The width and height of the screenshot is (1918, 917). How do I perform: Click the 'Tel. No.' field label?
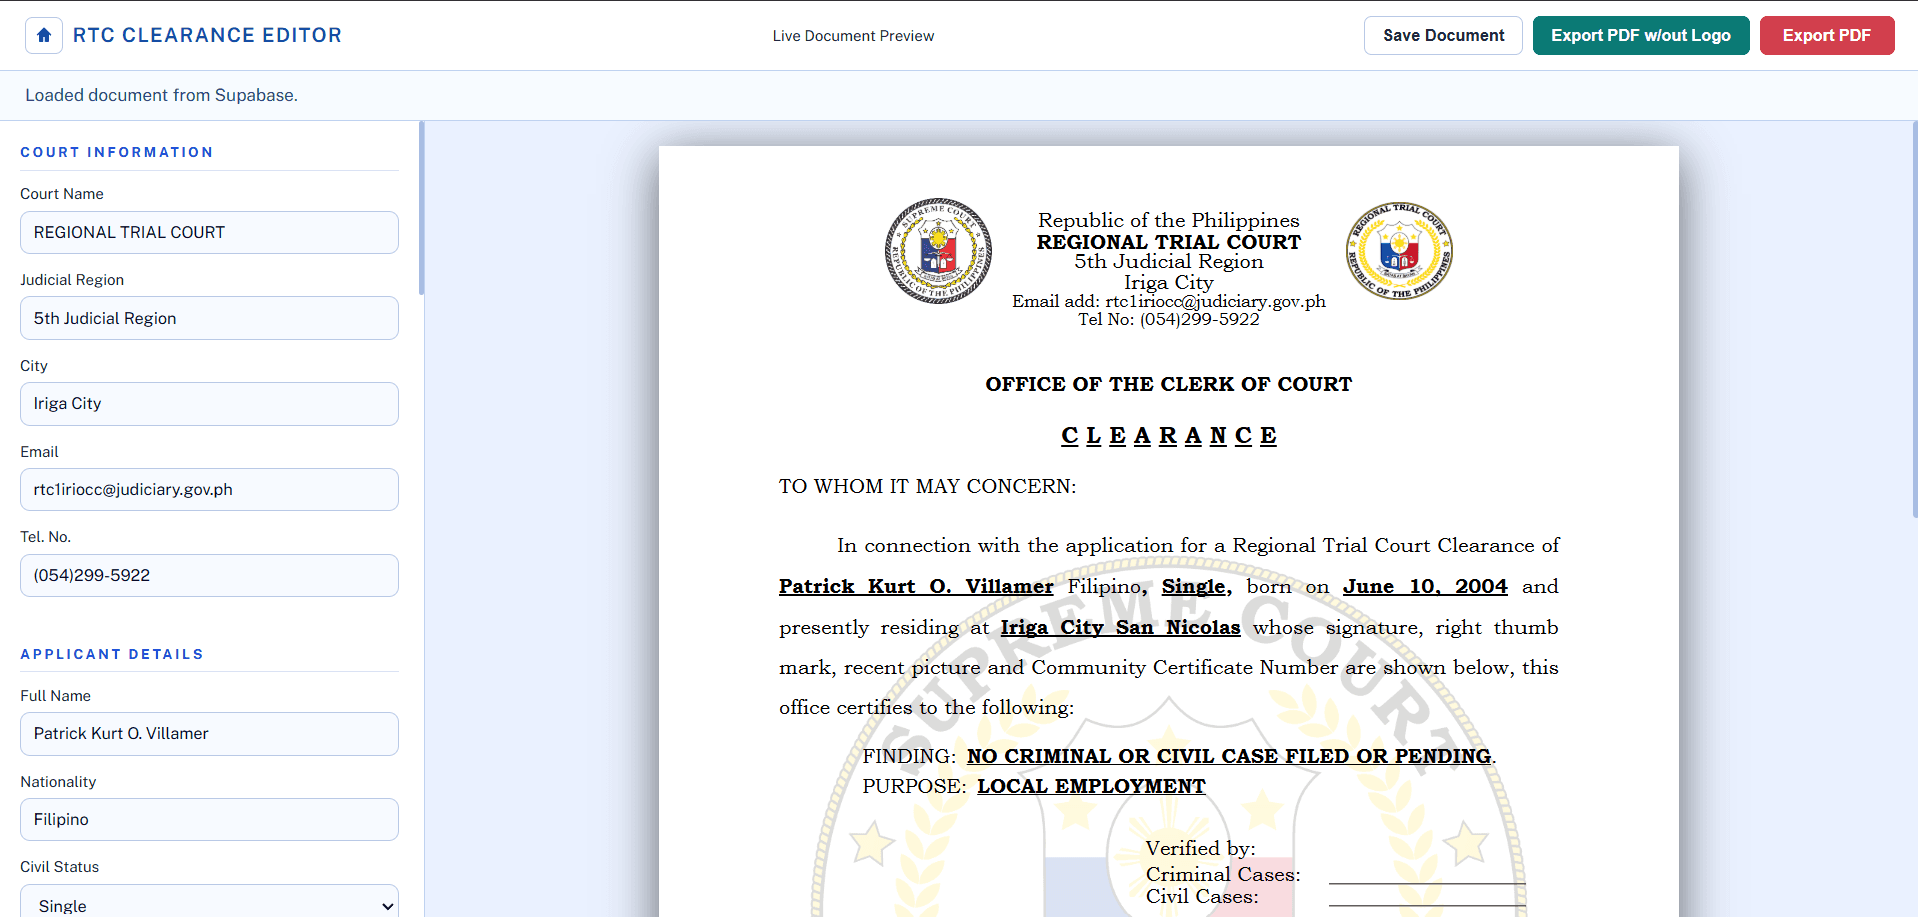(46, 537)
